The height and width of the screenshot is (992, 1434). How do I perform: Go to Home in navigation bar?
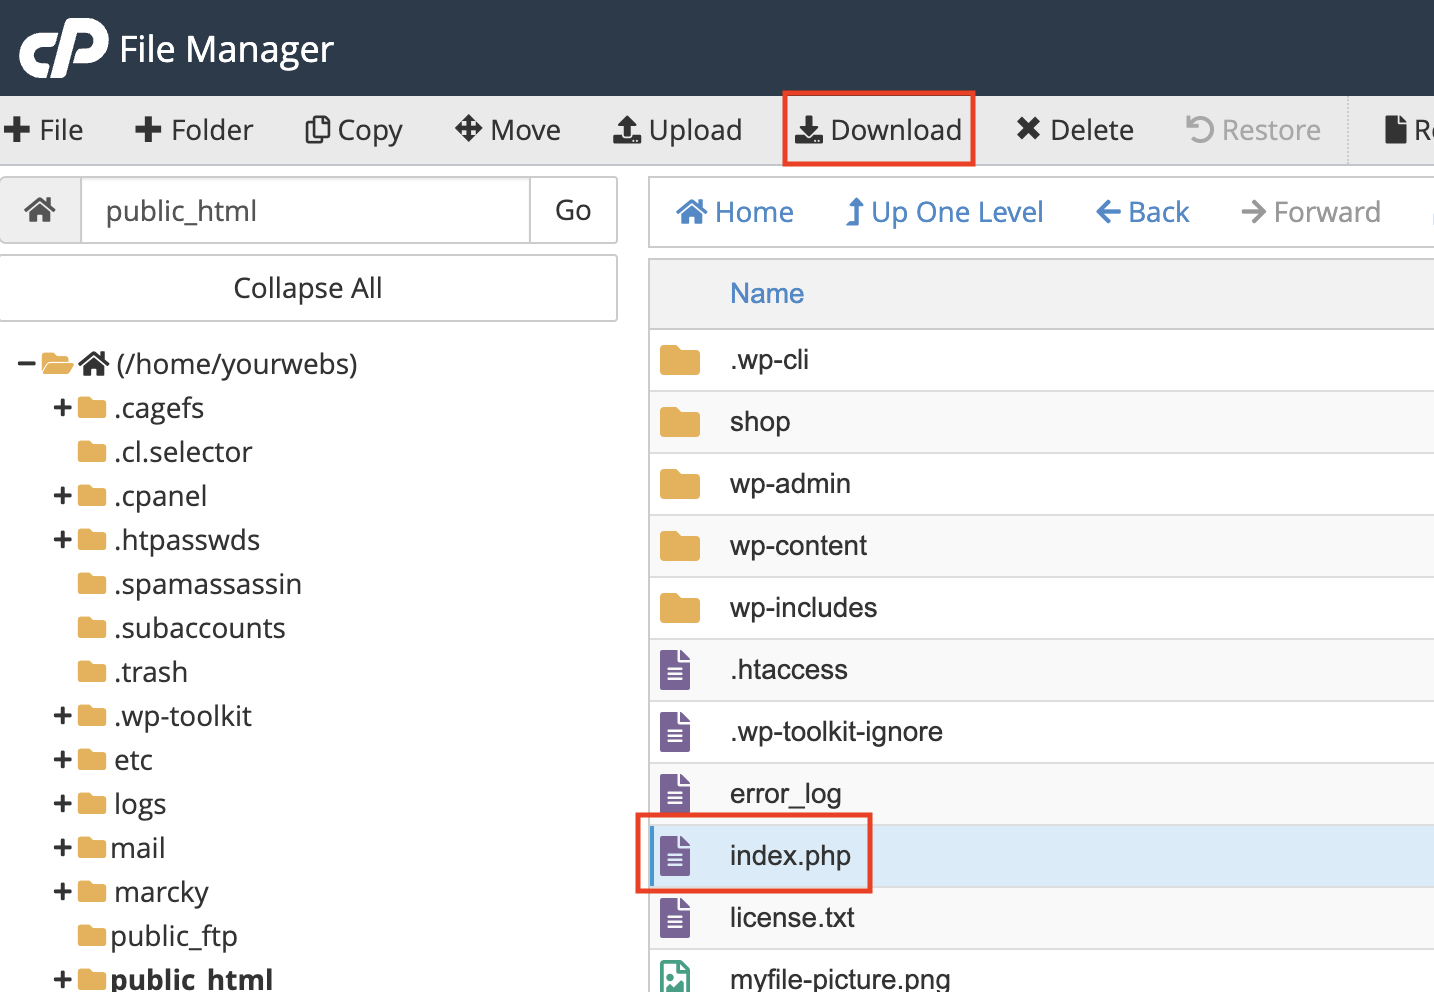[x=735, y=212]
